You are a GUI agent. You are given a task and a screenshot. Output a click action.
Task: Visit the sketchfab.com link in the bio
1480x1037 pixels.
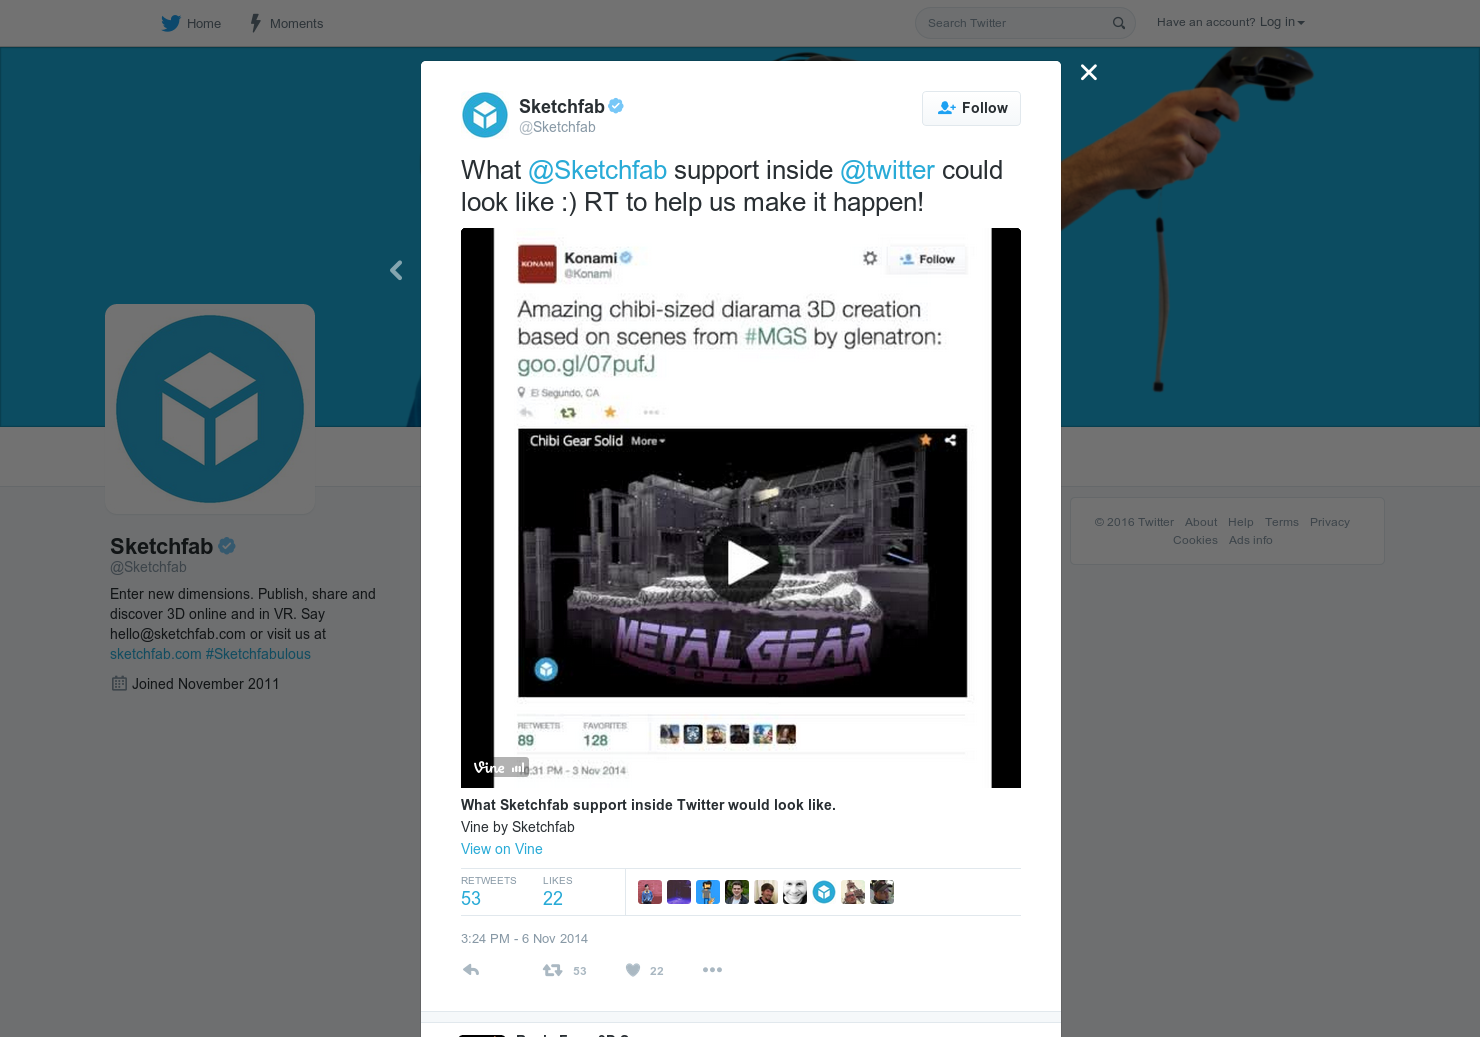tap(155, 654)
